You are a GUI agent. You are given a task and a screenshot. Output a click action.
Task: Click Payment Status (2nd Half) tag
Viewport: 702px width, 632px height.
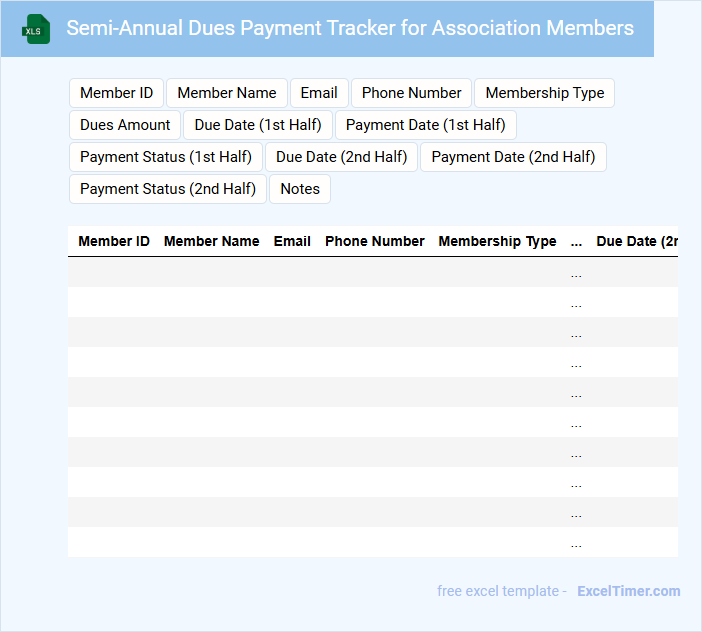168,189
